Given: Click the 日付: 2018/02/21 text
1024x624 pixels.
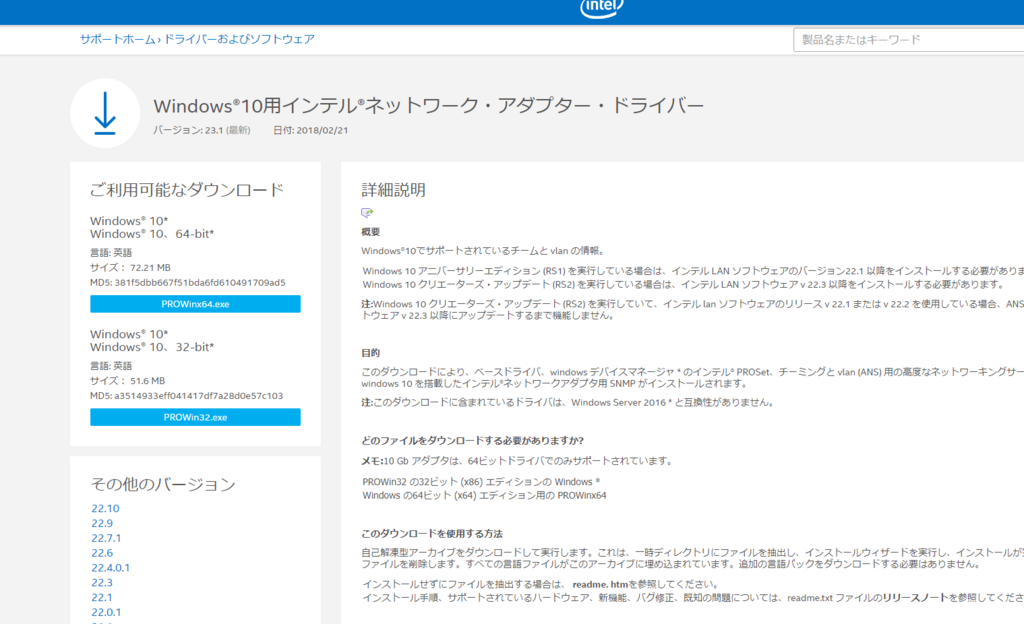Looking at the screenshot, I should pos(310,131).
